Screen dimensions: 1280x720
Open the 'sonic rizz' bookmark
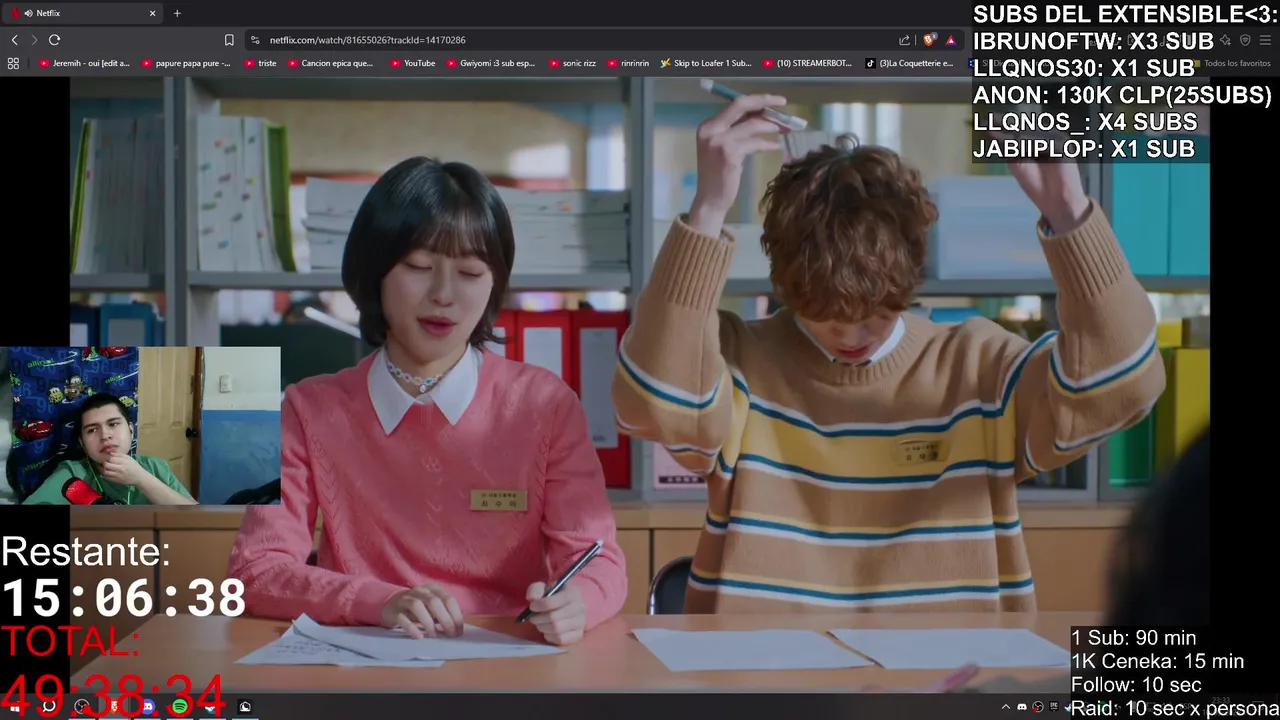(x=572, y=63)
